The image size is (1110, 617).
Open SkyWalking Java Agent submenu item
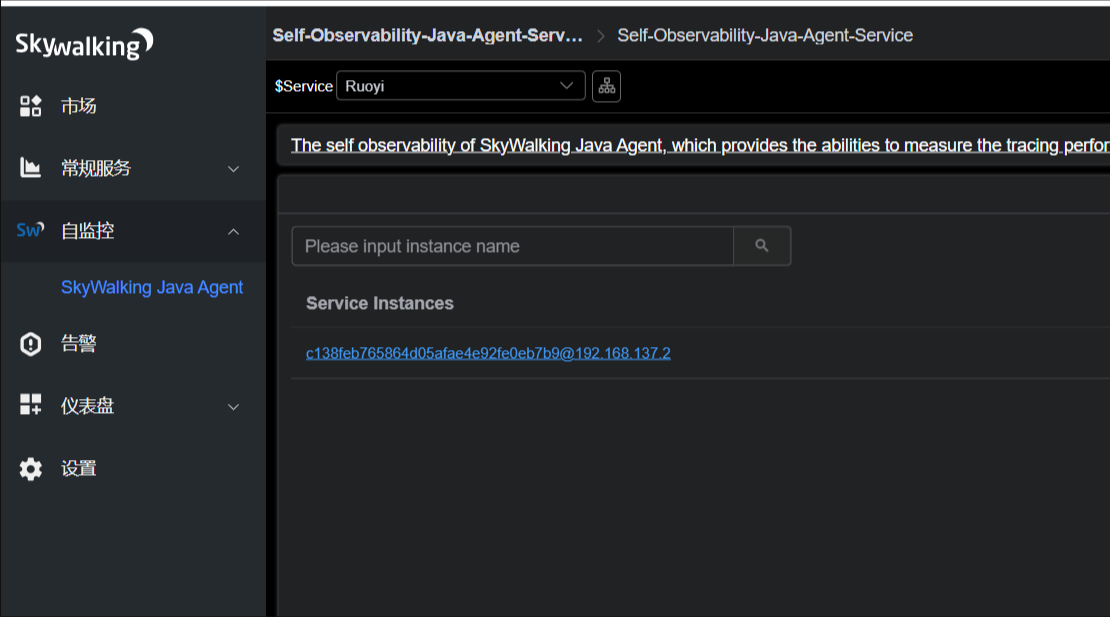point(151,287)
